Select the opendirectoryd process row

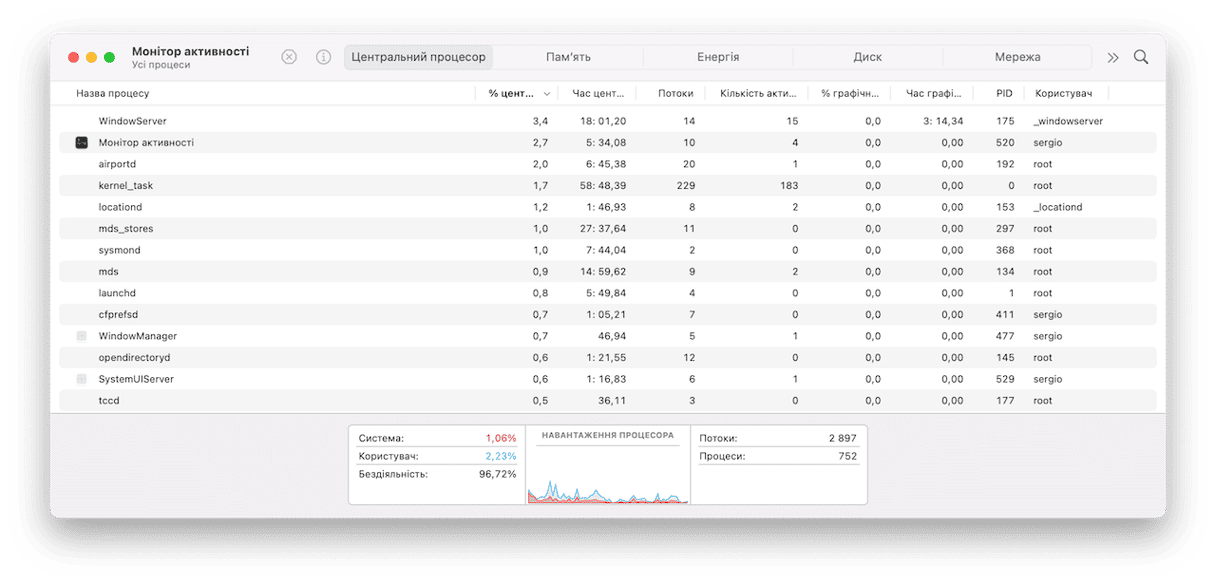608,358
